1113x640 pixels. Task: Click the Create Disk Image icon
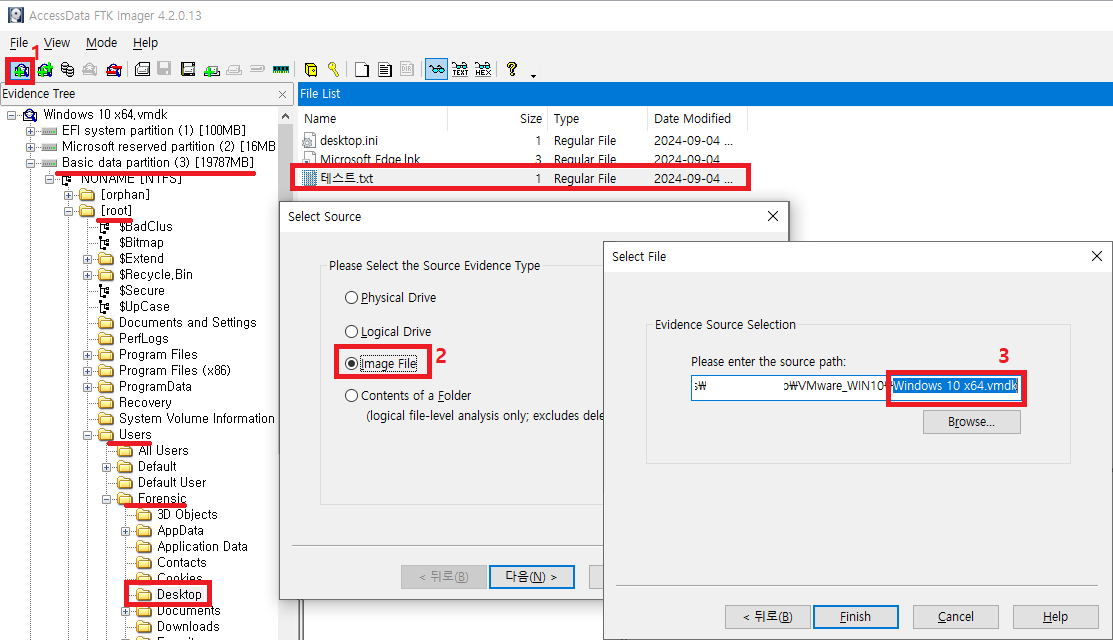[142, 69]
